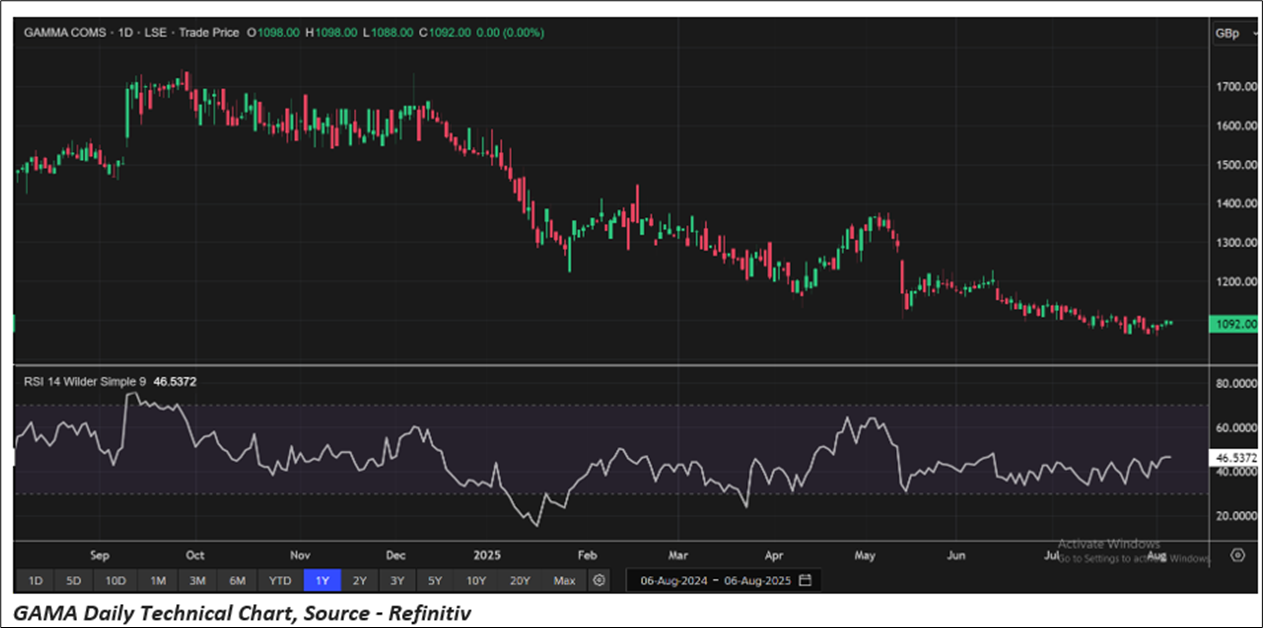Click the Dec month label on time axis
The image size is (1263, 628).
tap(396, 555)
